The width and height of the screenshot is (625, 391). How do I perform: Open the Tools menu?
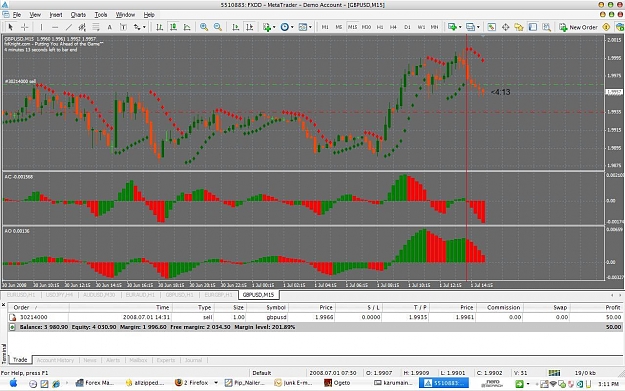tap(101, 15)
